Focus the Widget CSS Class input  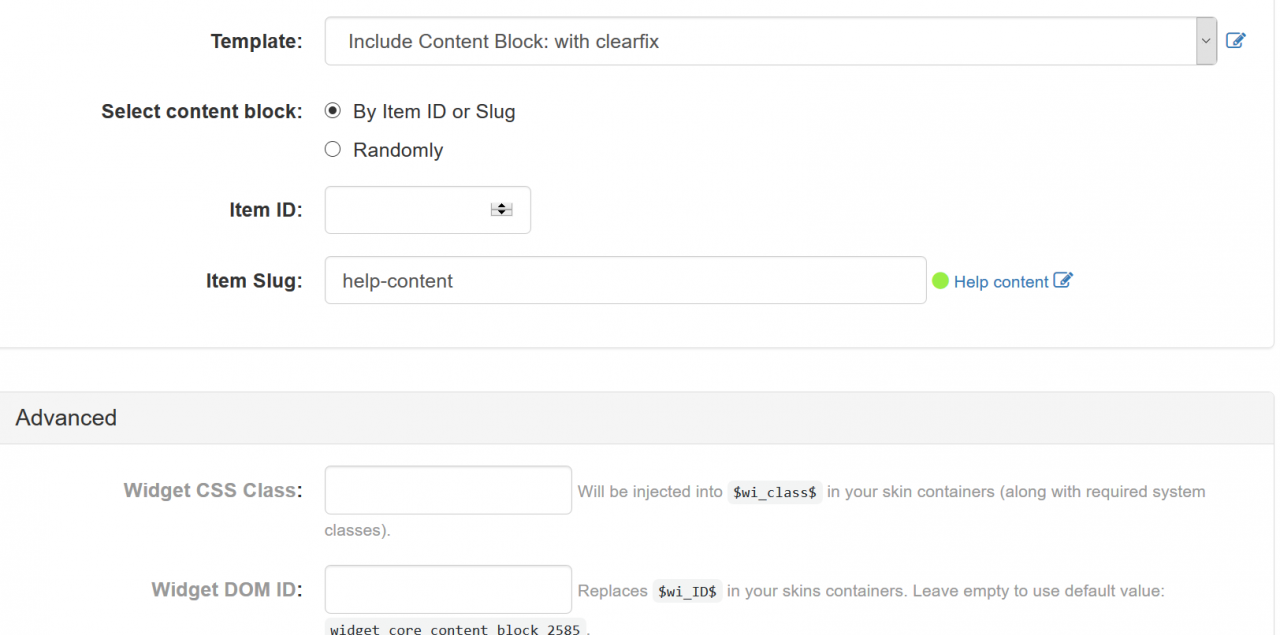coord(448,490)
